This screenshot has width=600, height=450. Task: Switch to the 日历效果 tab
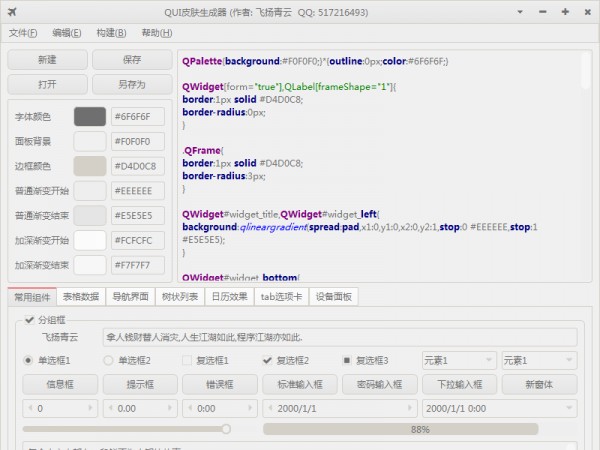tap(229, 296)
